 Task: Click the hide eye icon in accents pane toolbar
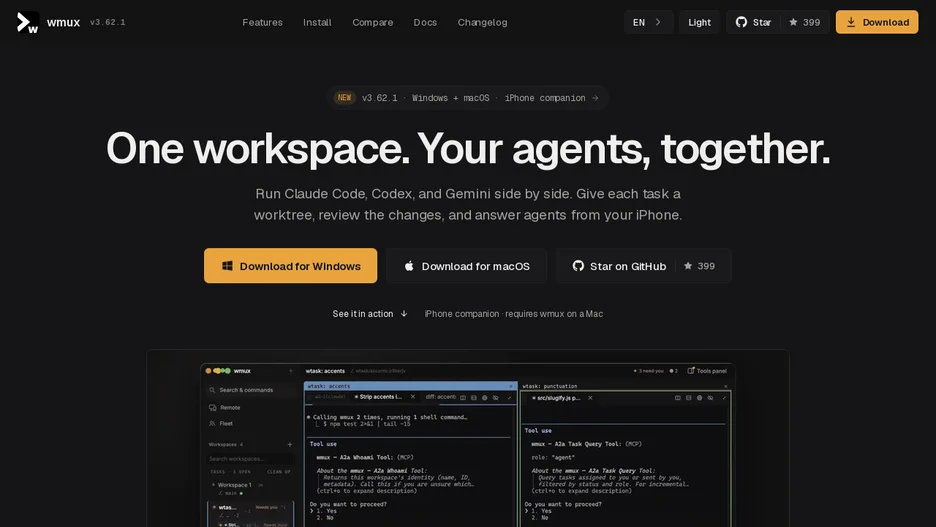[495, 397]
